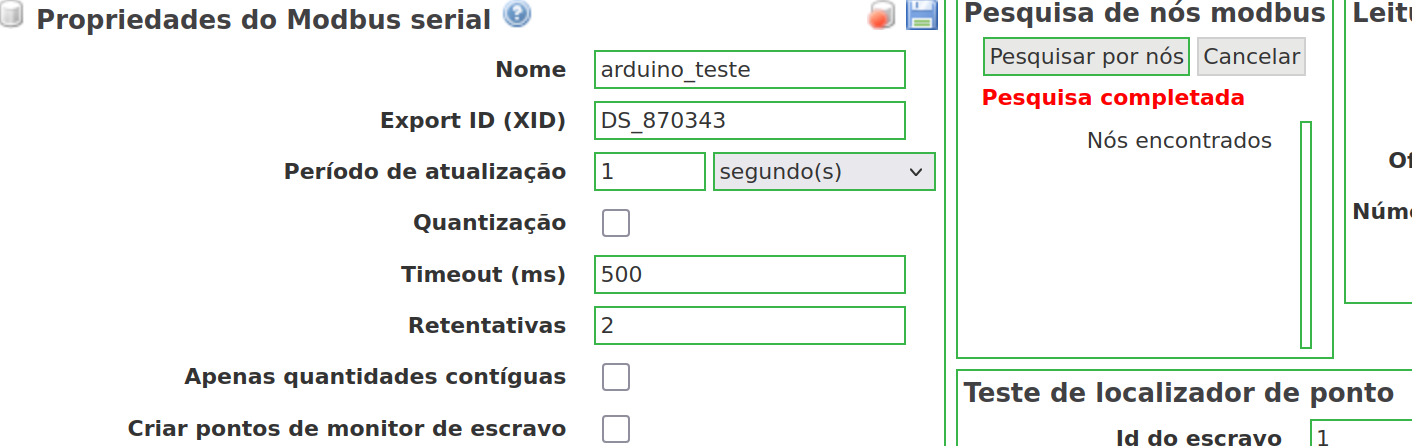Toggle the Quantização checkbox
Viewport: 1412px width, 446px height.
point(616,223)
